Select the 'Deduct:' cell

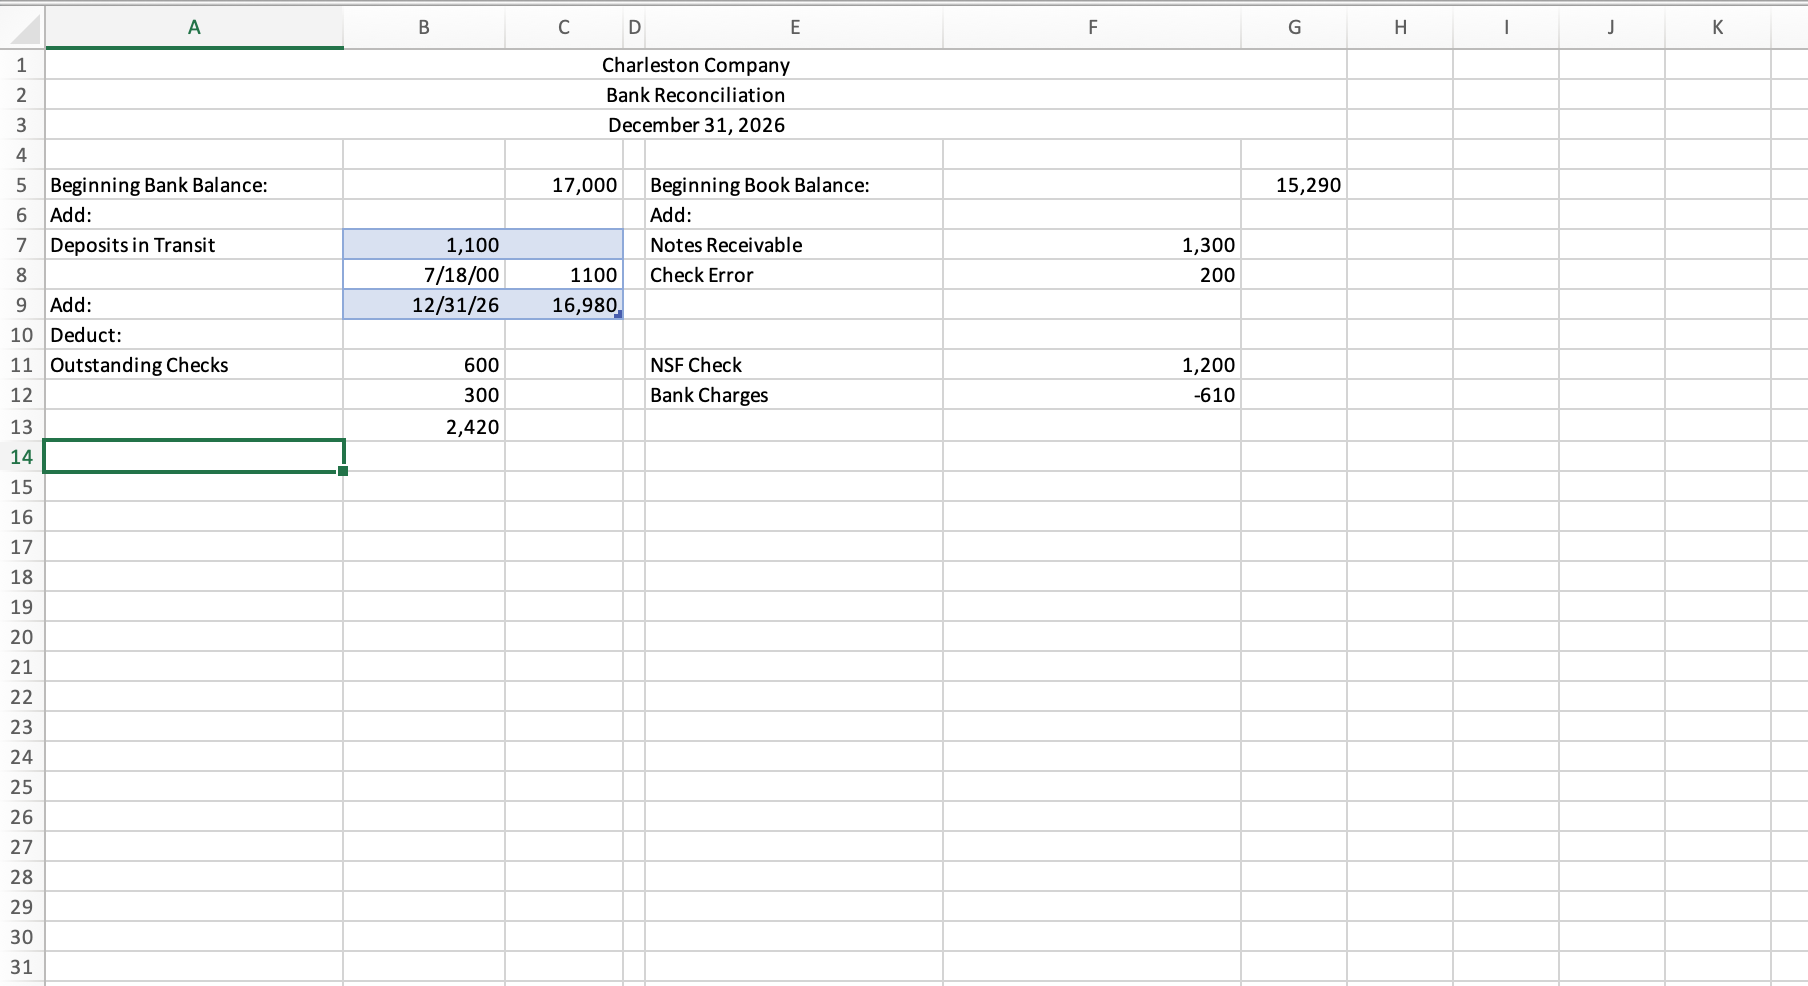click(194, 335)
